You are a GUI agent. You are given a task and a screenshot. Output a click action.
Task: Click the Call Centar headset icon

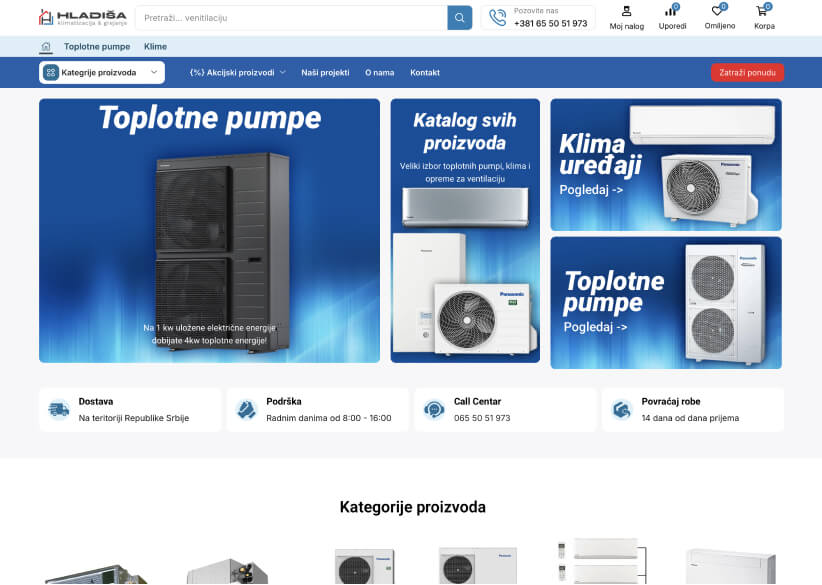(x=433, y=409)
